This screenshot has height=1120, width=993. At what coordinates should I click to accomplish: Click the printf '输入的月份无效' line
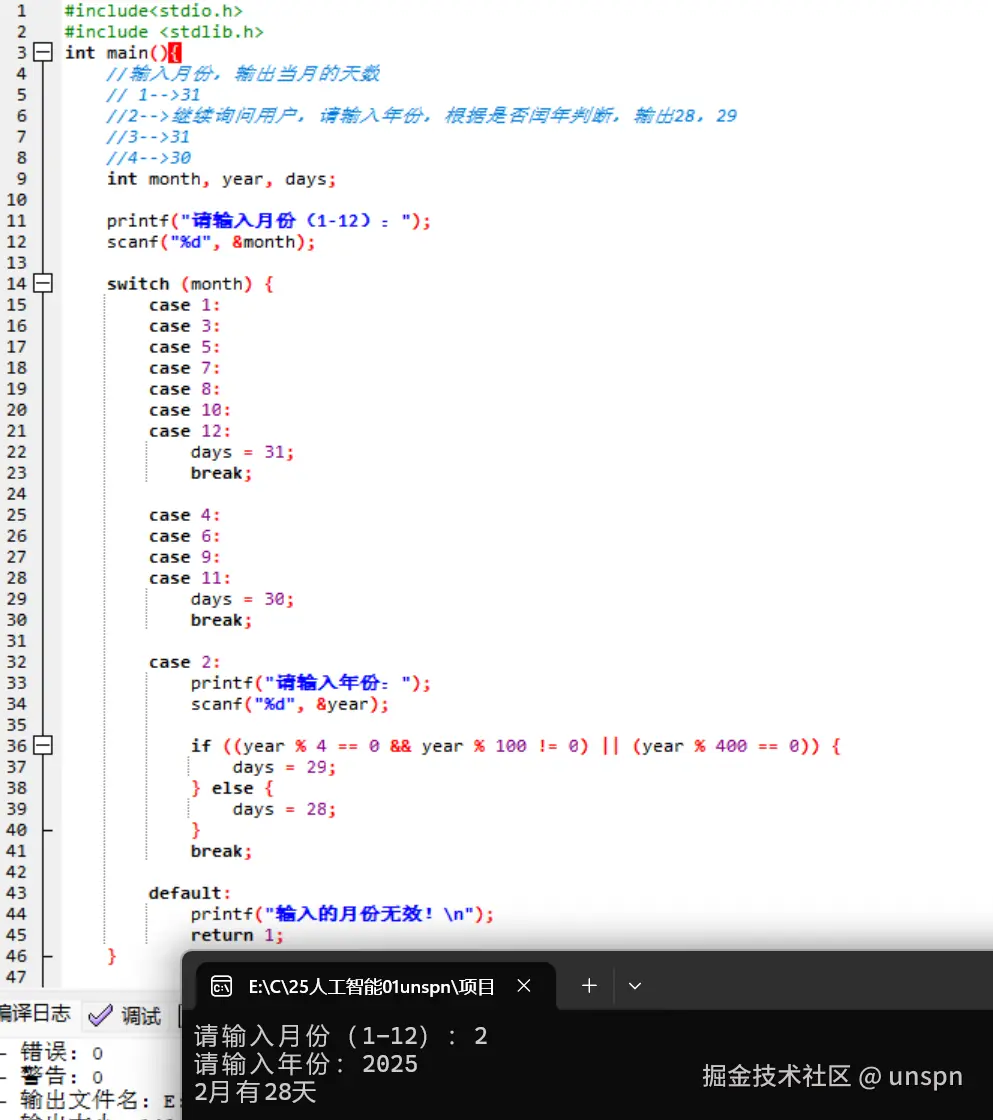click(x=342, y=914)
